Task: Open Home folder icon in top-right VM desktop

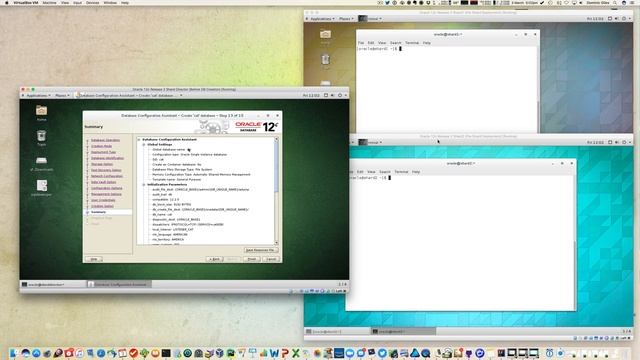Action: pos(325,34)
